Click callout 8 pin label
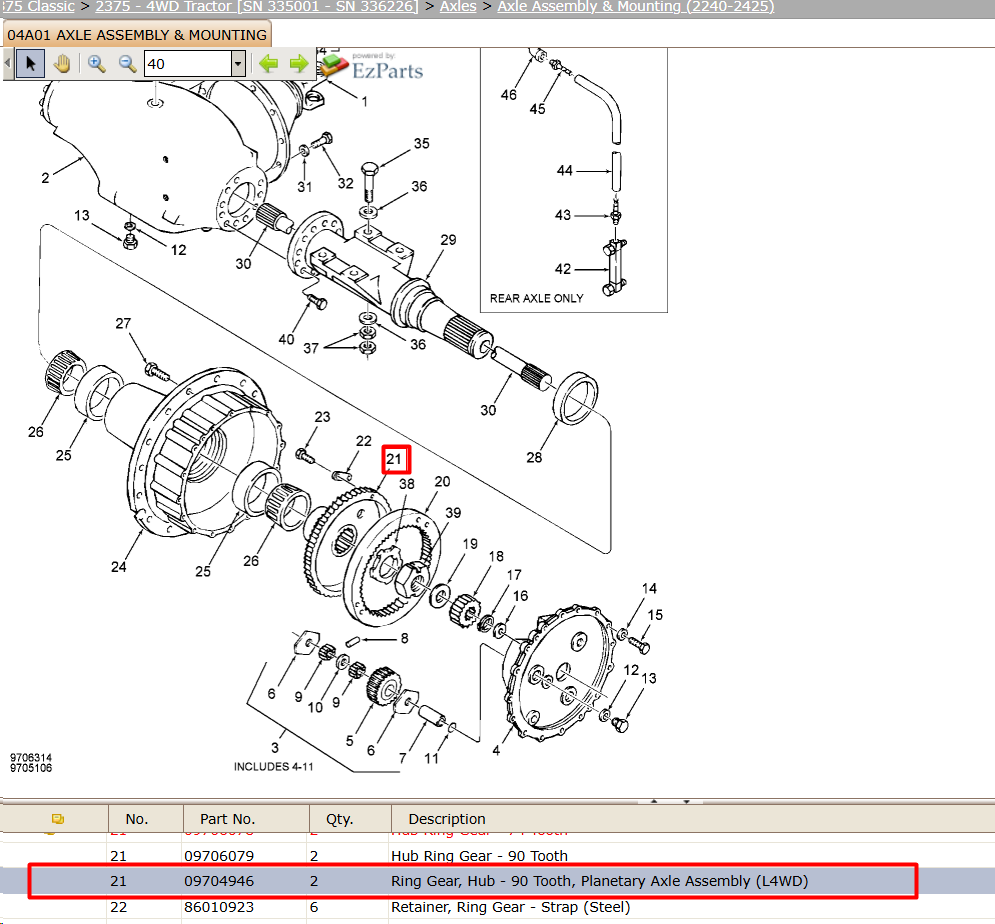 click(x=404, y=638)
